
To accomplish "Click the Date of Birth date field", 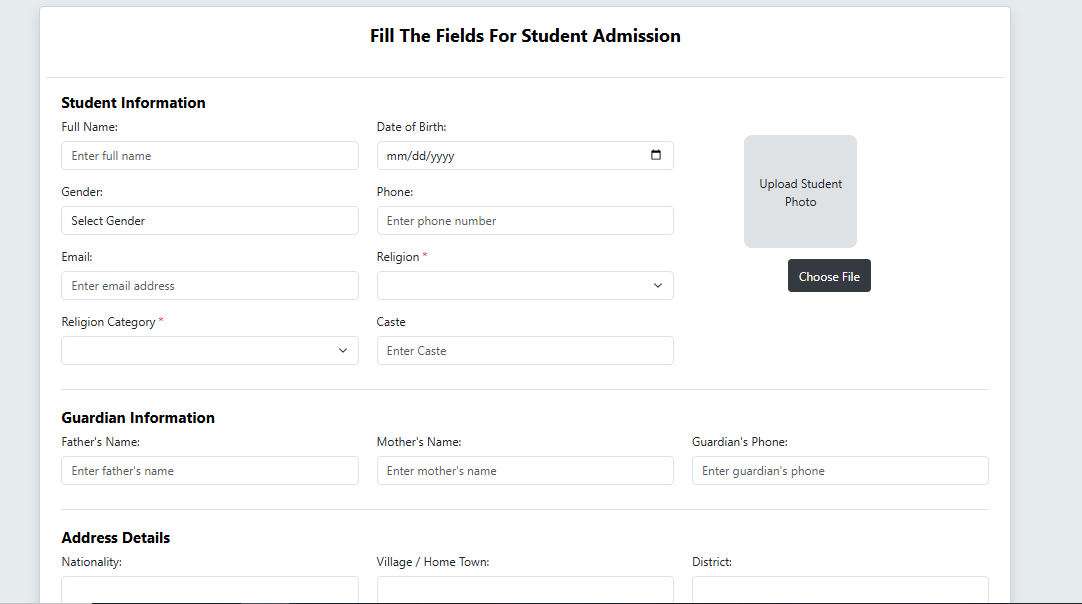I will (510, 156).
